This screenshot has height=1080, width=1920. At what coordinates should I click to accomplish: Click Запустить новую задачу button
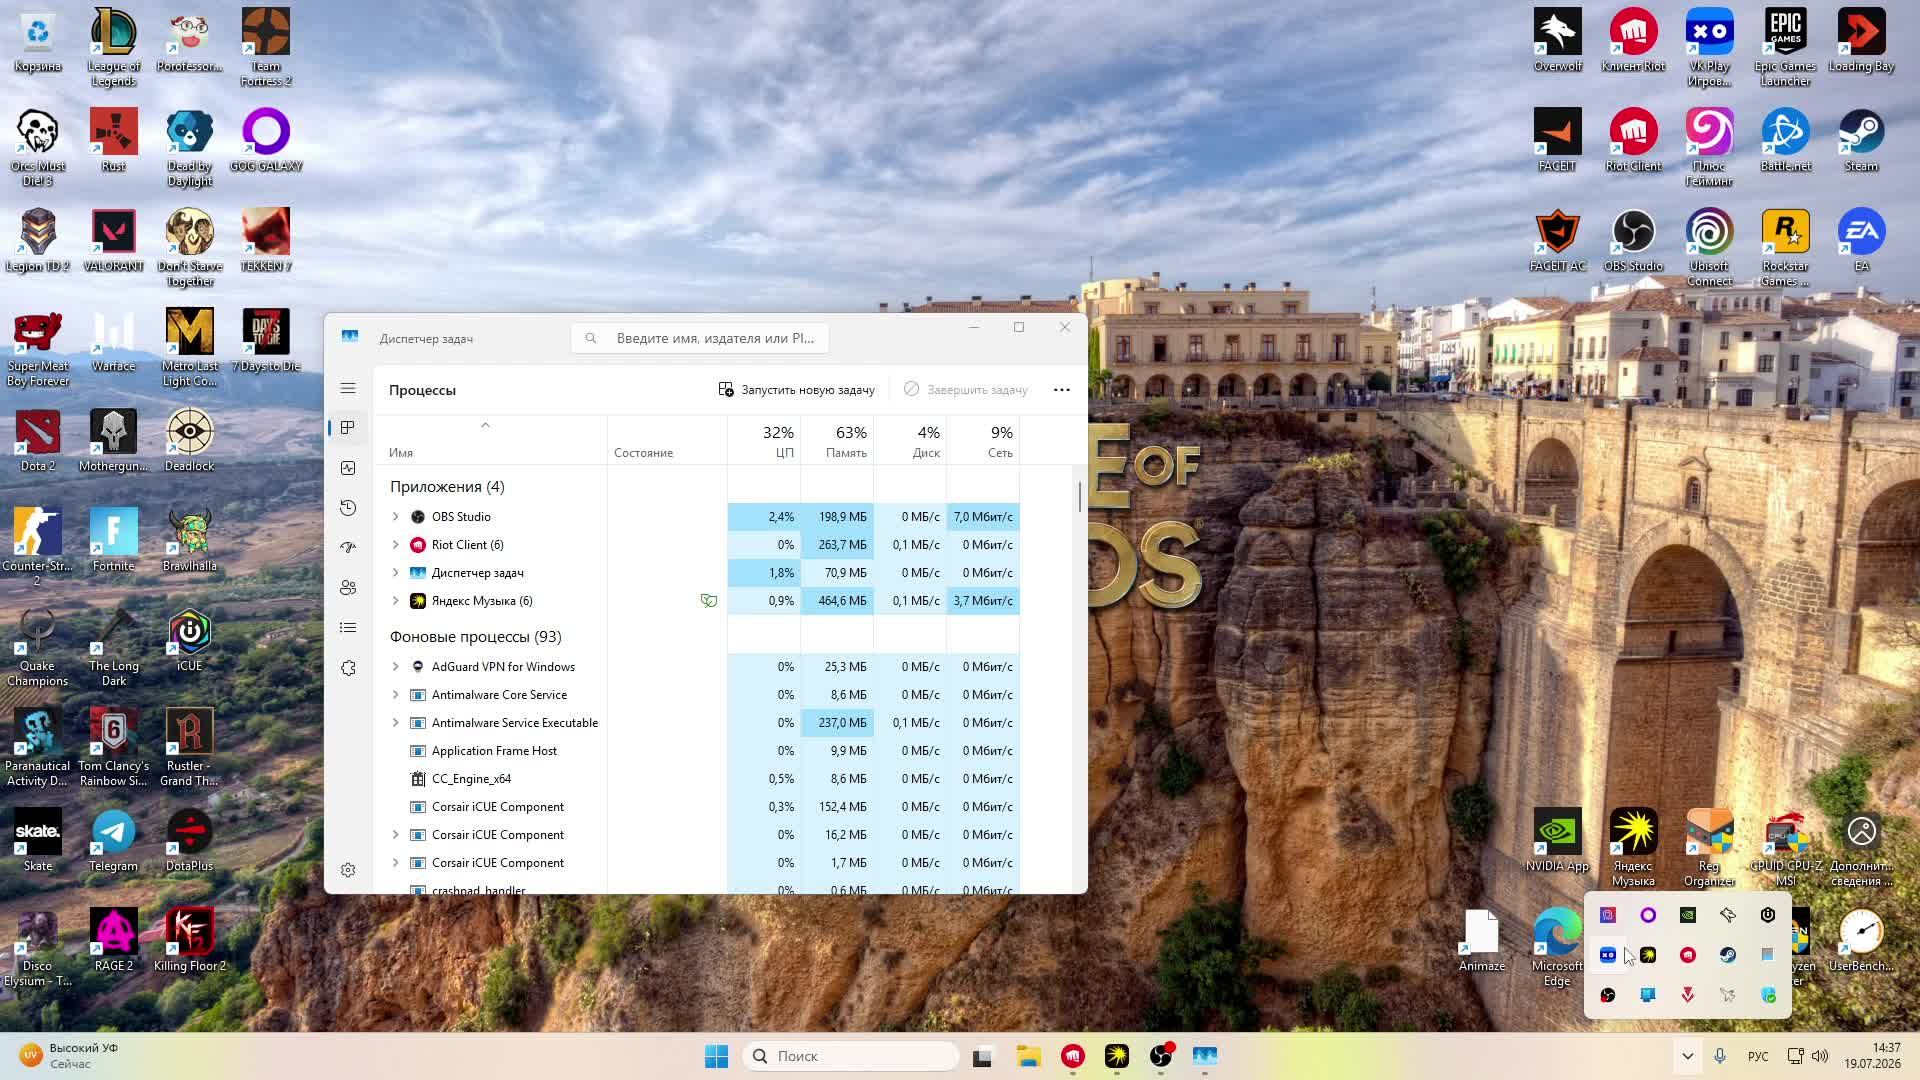[796, 390]
